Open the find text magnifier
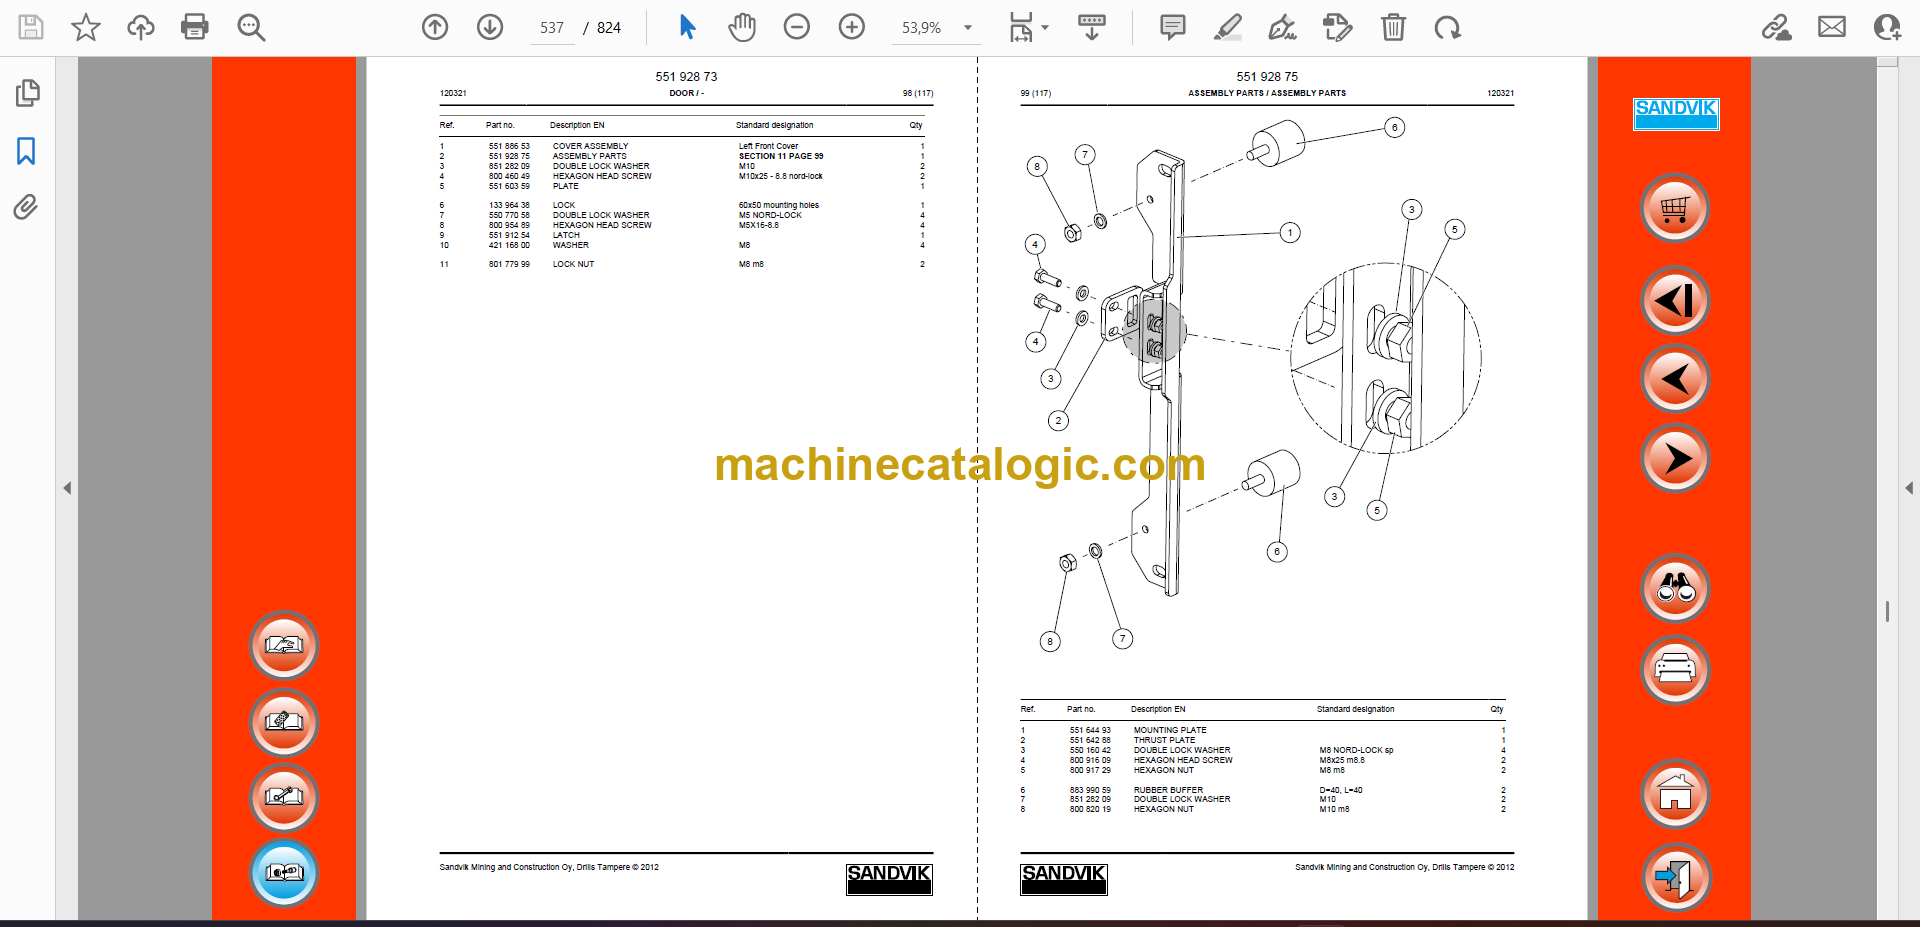The image size is (1920, 927). pyautogui.click(x=251, y=27)
